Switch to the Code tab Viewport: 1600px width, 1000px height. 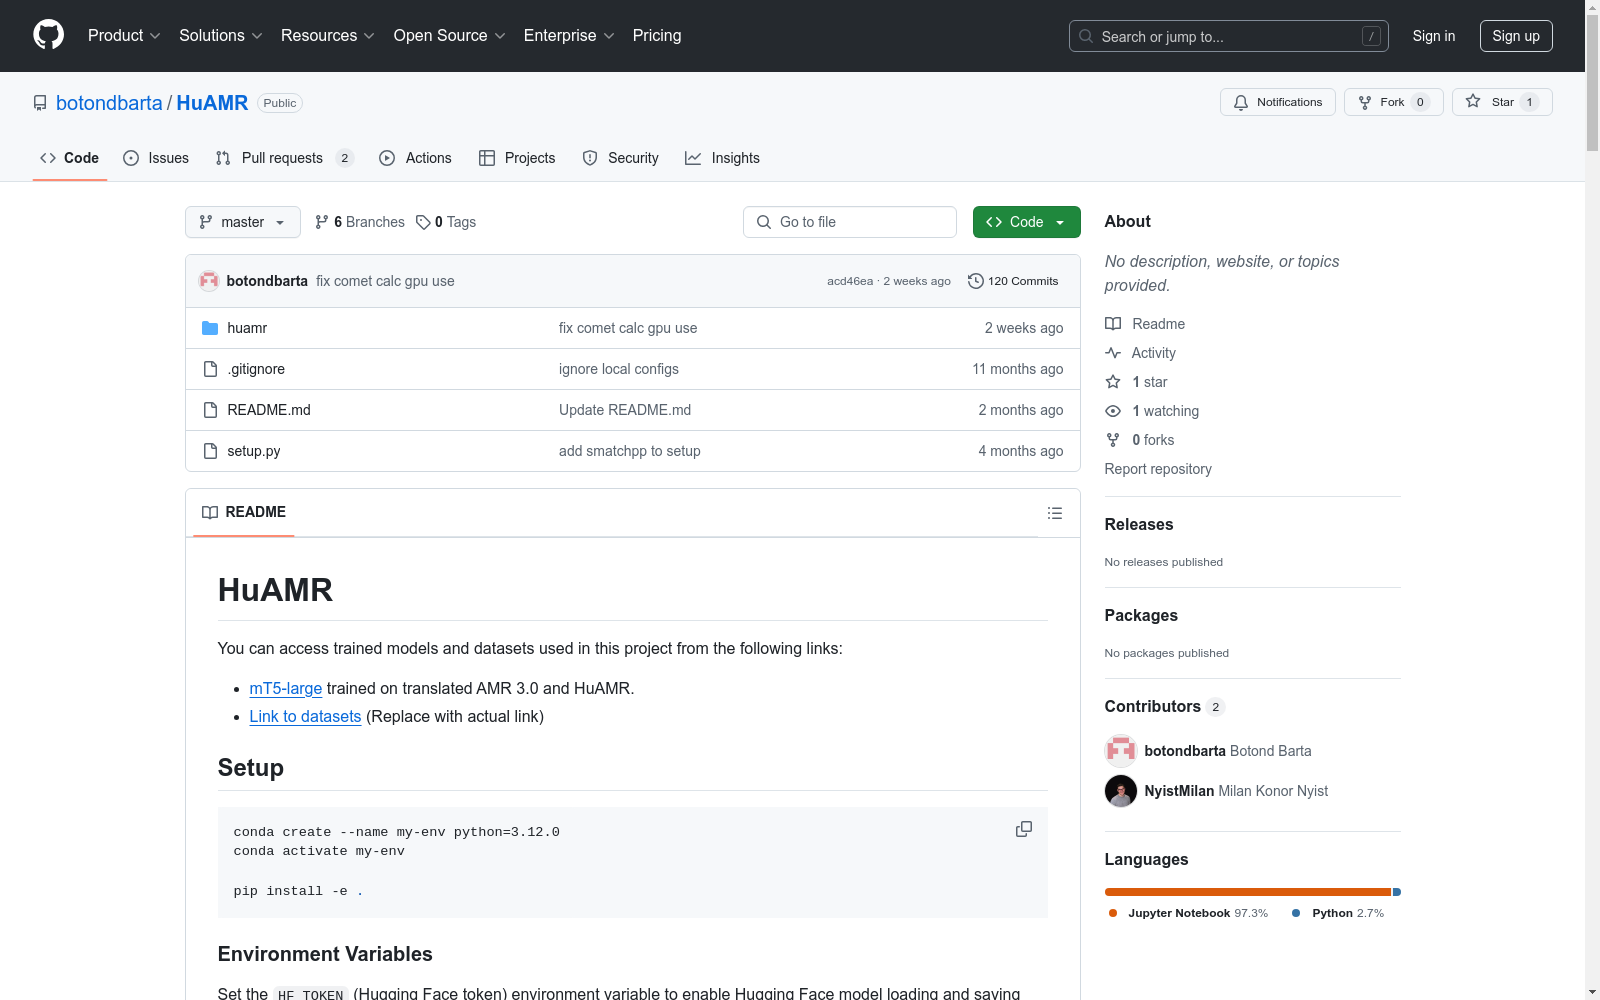coord(70,158)
